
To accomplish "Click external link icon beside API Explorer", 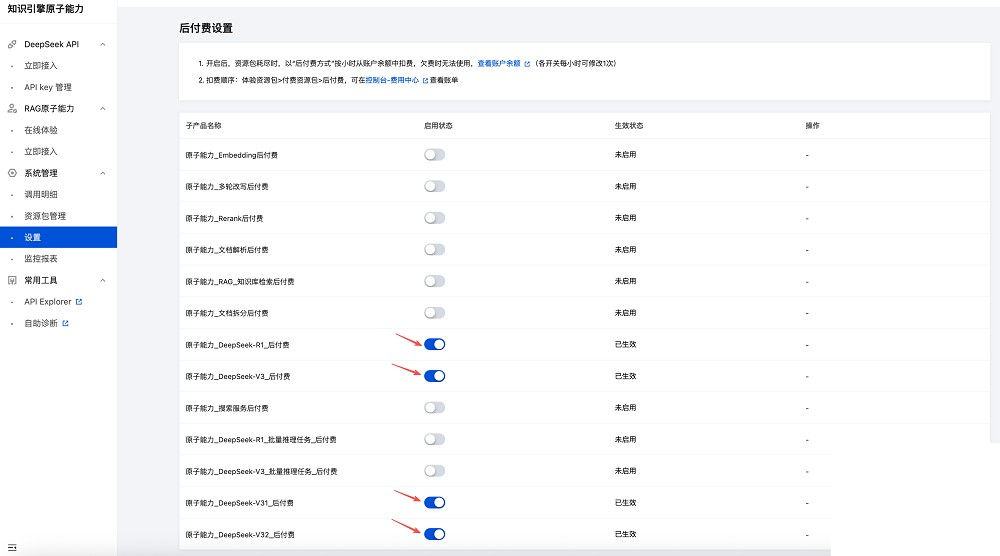I will pyautogui.click(x=79, y=301).
